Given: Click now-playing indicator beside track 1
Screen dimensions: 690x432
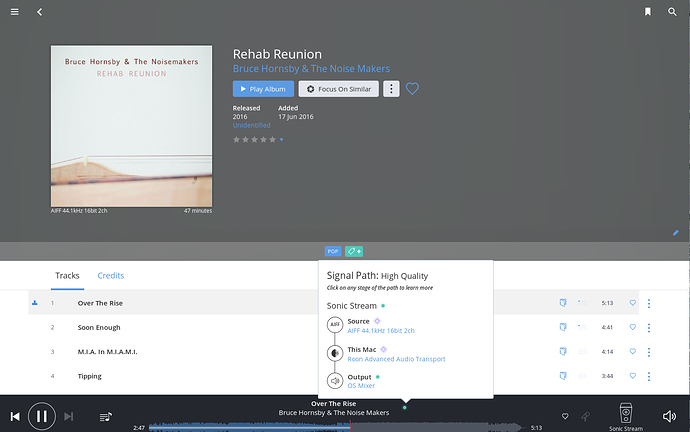Looking at the screenshot, I should (35, 303).
